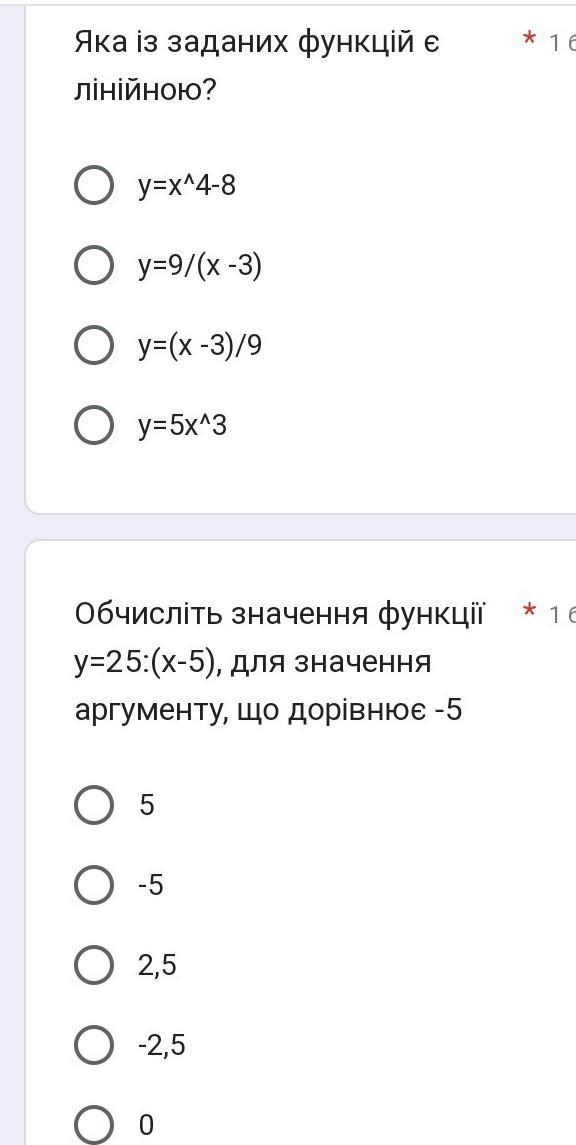Click the y=9/(x -3) option label text
The height and width of the screenshot is (1145, 576).
pos(200,267)
